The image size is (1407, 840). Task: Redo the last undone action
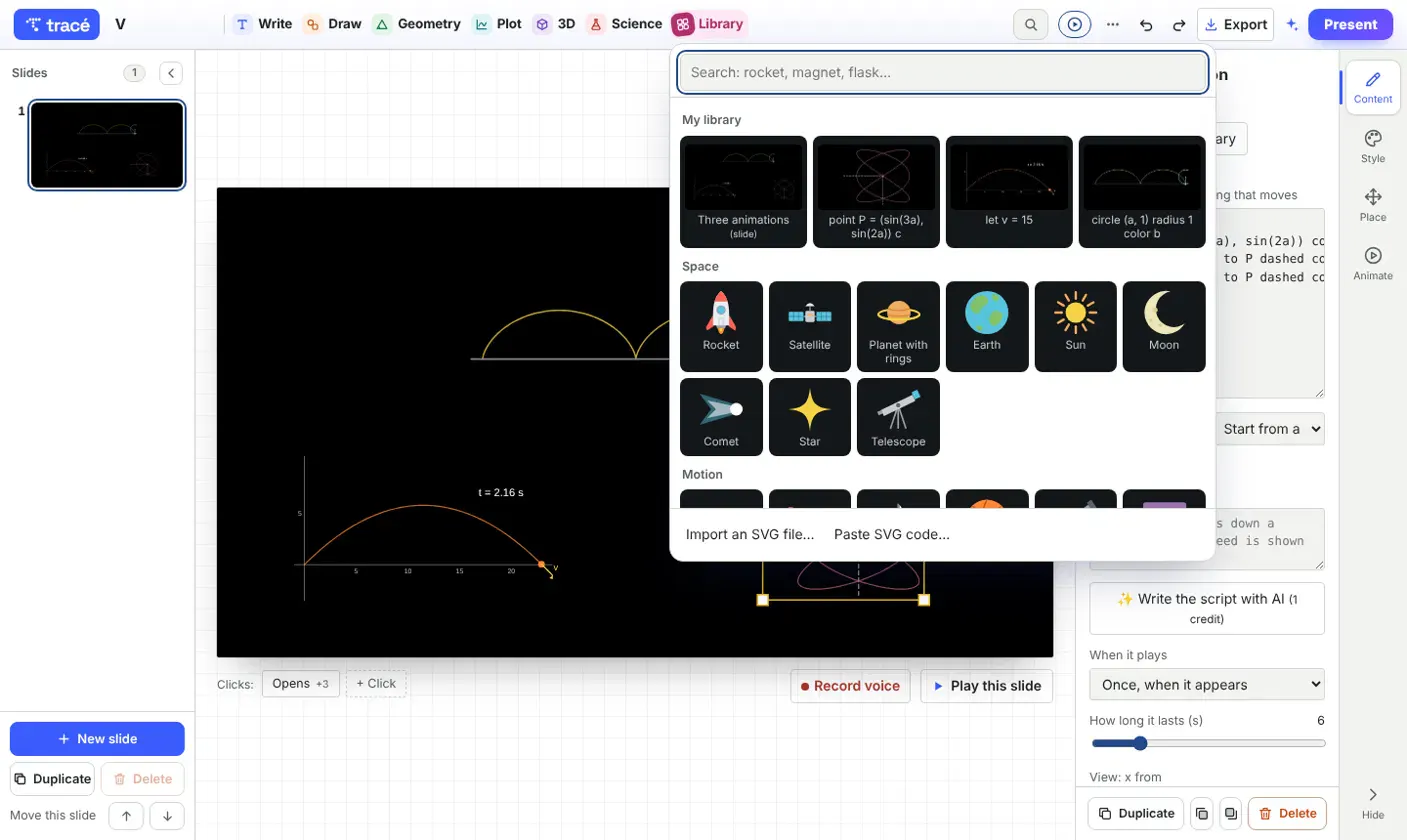click(x=1179, y=25)
